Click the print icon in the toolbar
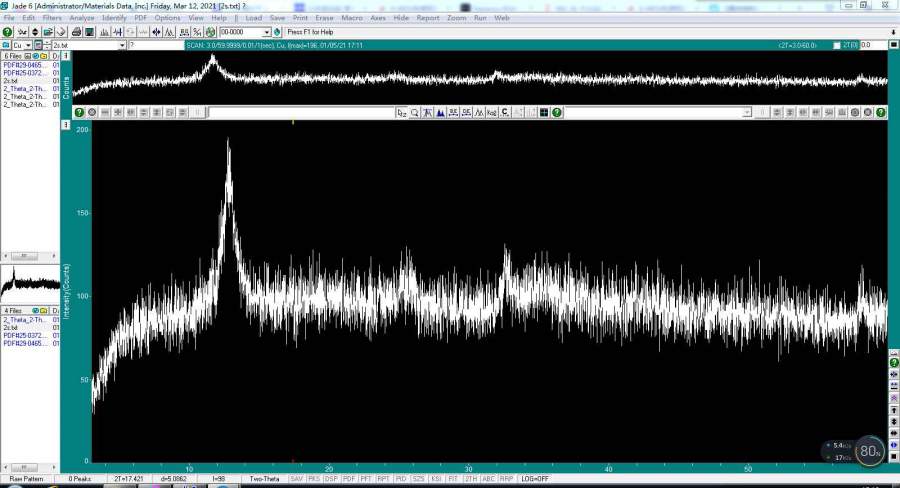Screen dimensions: 900x488 pyautogui.click(x=76, y=32)
